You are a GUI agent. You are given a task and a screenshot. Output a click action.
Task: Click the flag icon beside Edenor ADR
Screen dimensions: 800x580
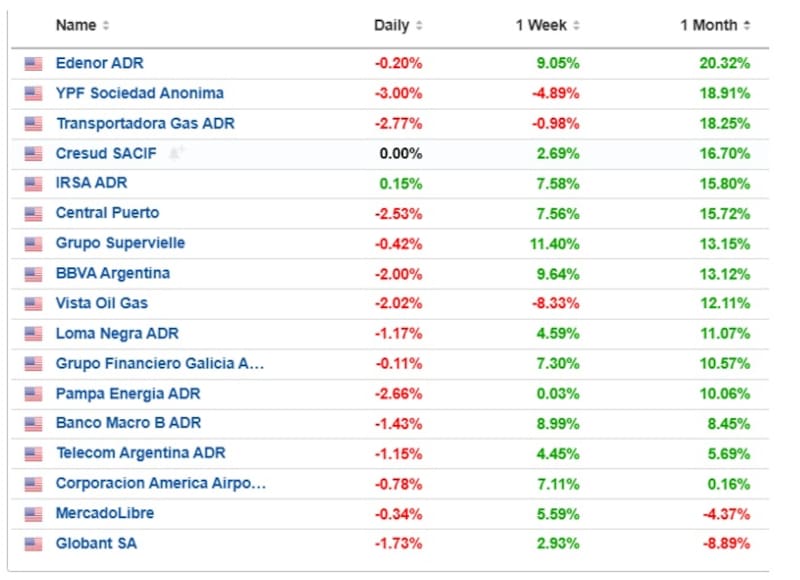pyautogui.click(x=33, y=63)
